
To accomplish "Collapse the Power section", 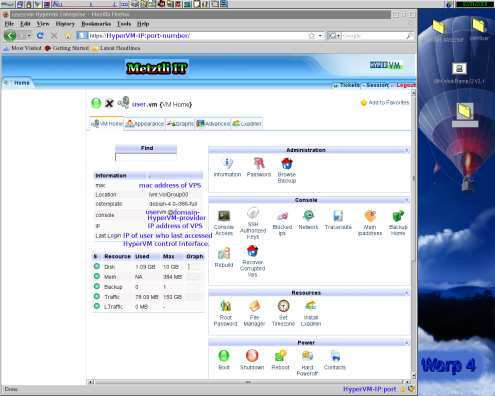I will (406, 342).
